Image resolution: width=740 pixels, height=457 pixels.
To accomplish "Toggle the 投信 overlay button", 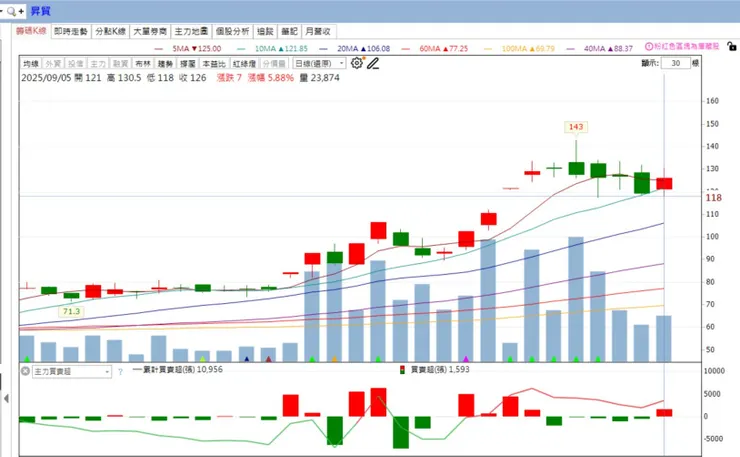I will 76,63.
